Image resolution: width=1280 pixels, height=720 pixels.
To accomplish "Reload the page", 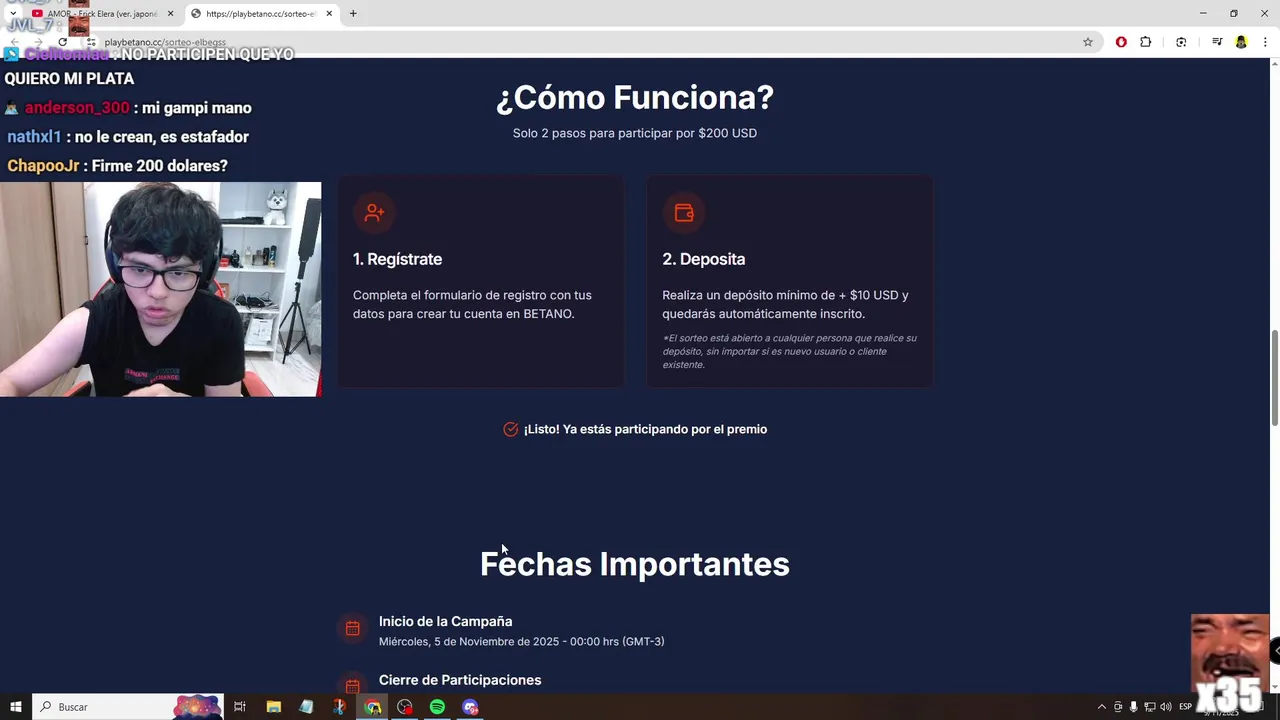I will point(62,42).
